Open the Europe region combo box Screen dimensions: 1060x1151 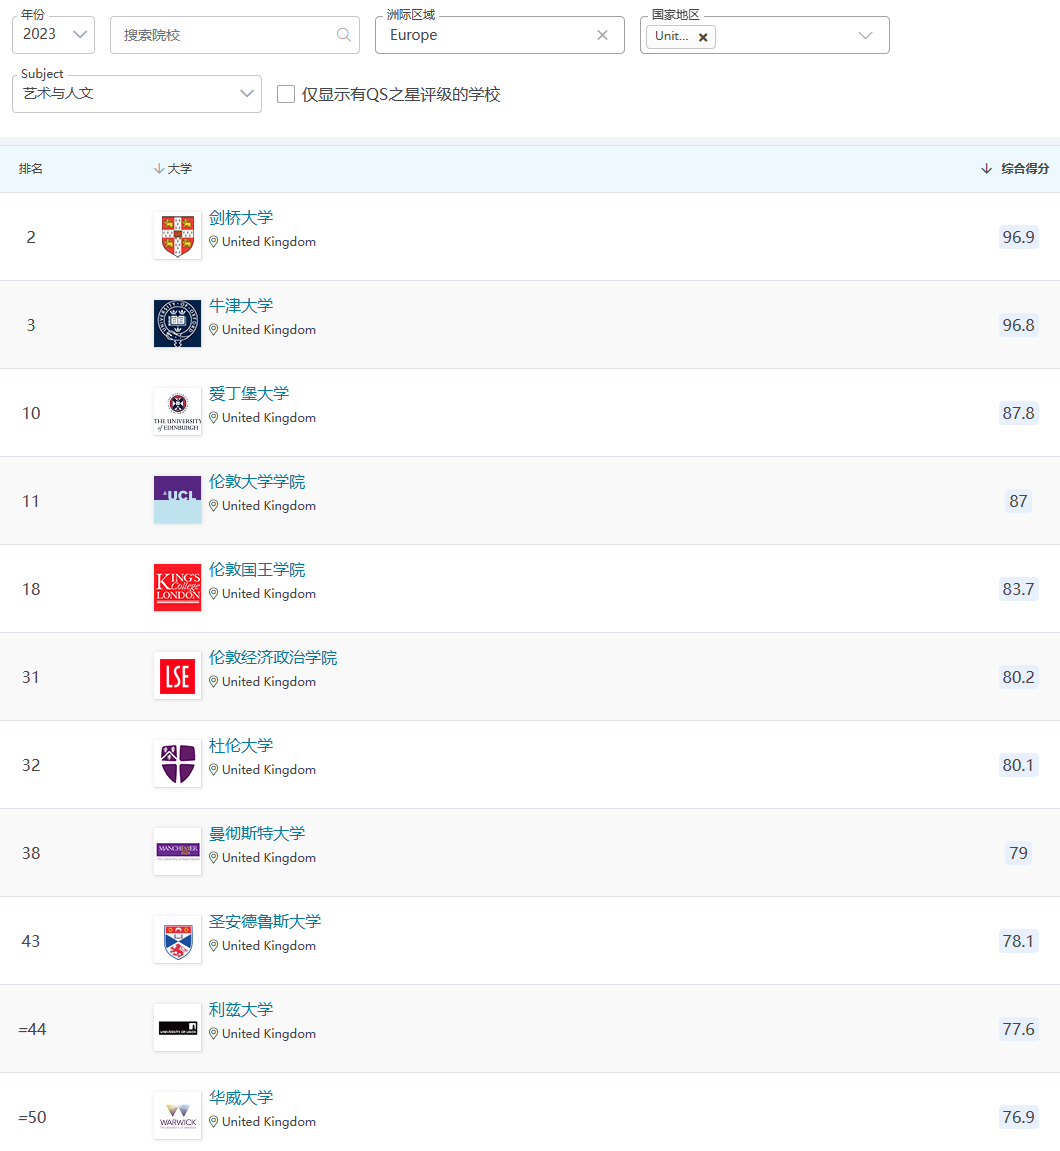click(500, 35)
